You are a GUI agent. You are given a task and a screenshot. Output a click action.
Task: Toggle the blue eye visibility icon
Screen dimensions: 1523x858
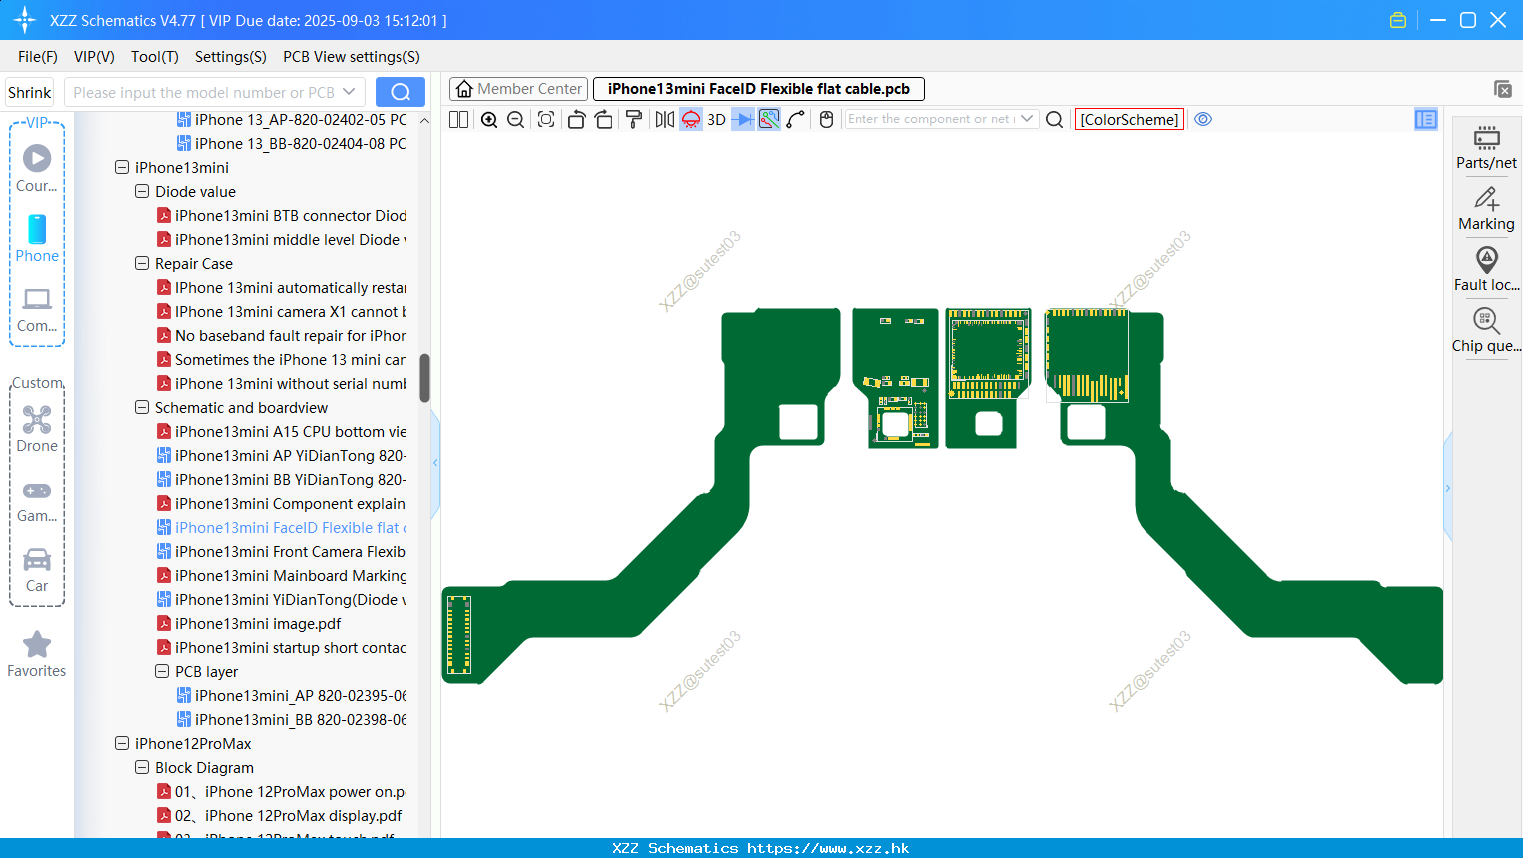pos(1204,119)
